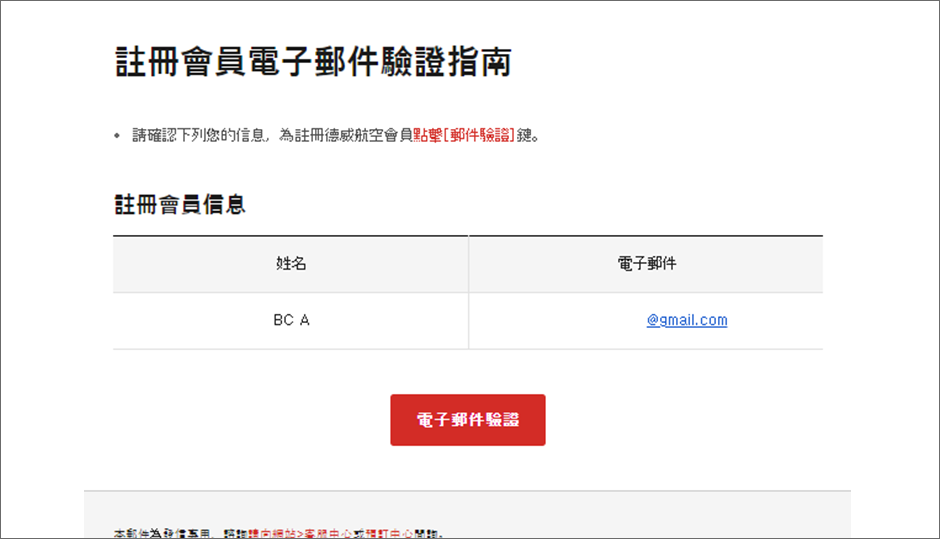
Task: Click the horizontal line atop the gray footer
Action: 467,491
